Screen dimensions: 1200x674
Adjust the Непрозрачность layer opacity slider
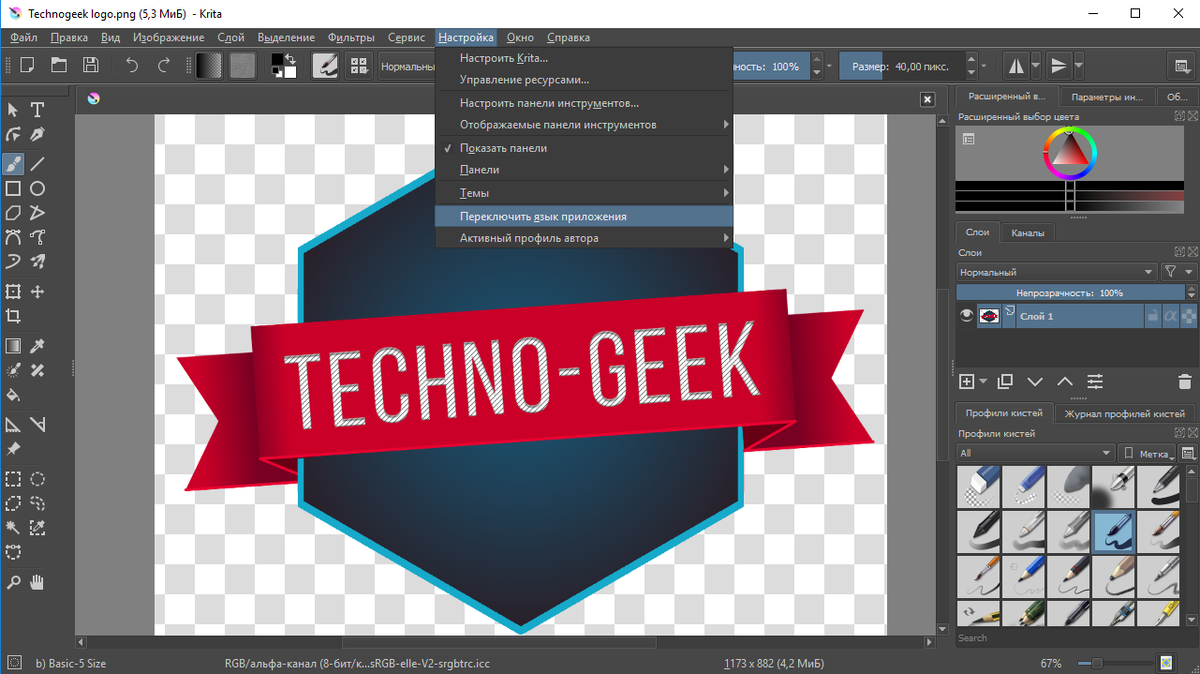[1069, 293]
